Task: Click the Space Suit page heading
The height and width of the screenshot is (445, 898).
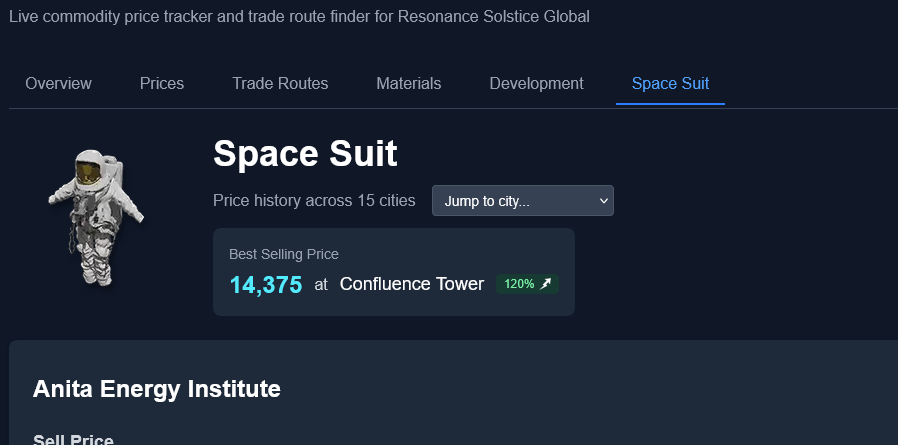Action: [305, 153]
